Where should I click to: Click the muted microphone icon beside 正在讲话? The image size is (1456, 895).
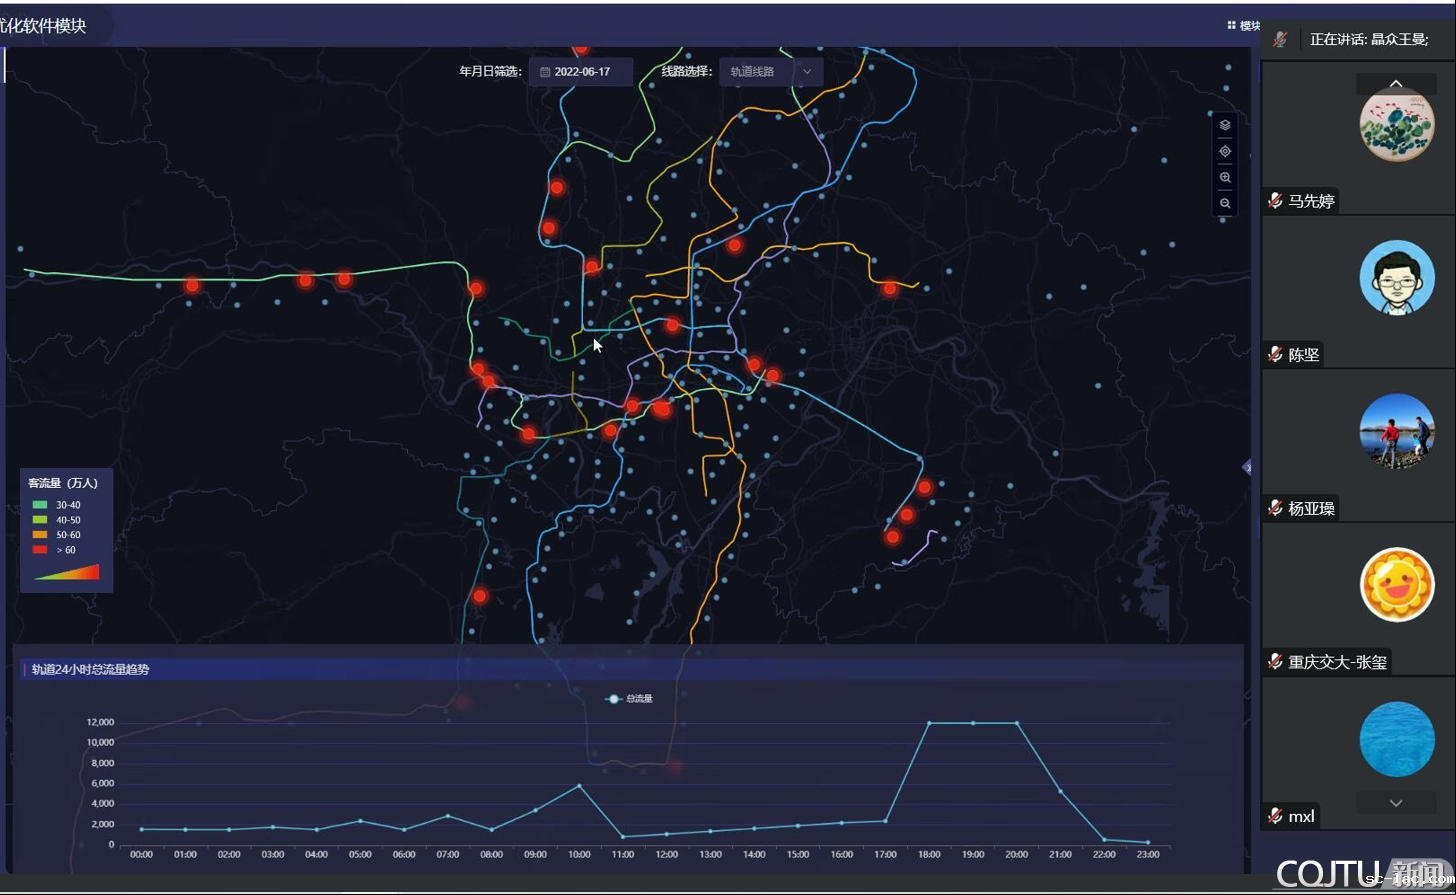[x=1279, y=39]
